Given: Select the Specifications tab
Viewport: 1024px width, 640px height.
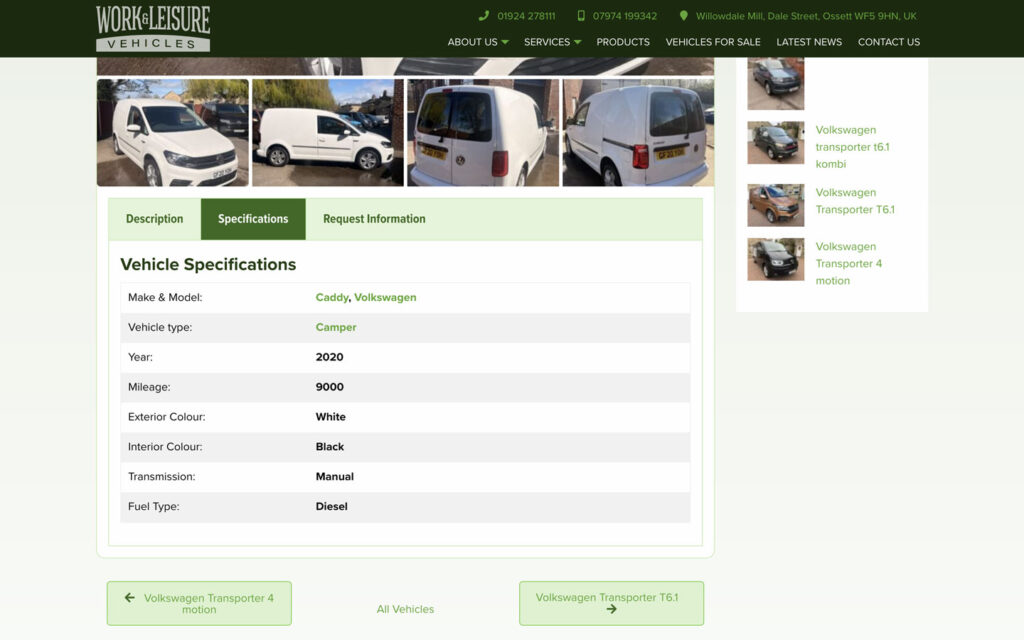Looking at the screenshot, I should tap(253, 219).
